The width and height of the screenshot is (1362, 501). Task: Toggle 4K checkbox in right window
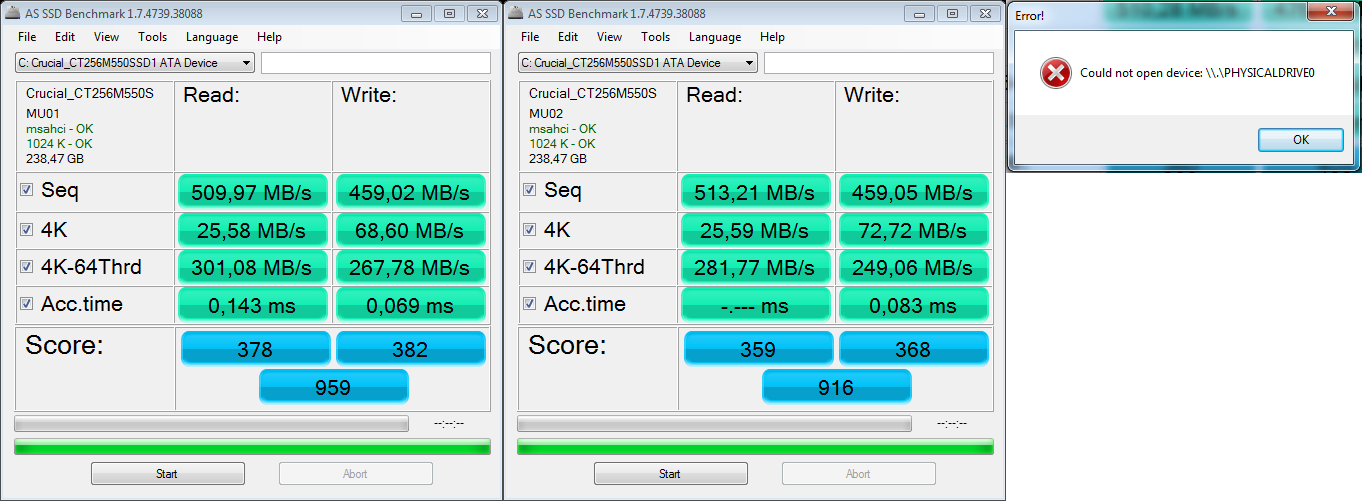click(x=530, y=229)
